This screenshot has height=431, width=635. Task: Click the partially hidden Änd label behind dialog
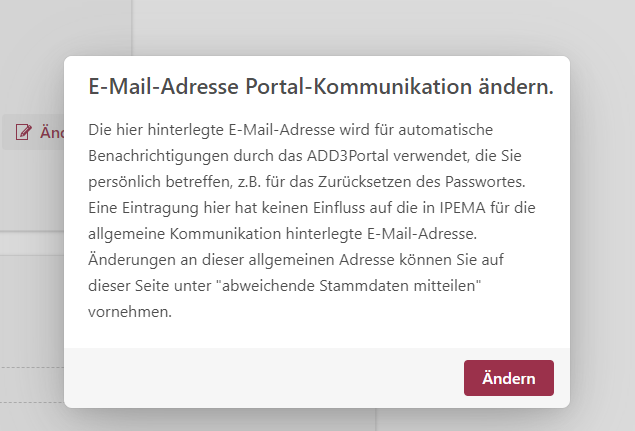(x=51, y=131)
